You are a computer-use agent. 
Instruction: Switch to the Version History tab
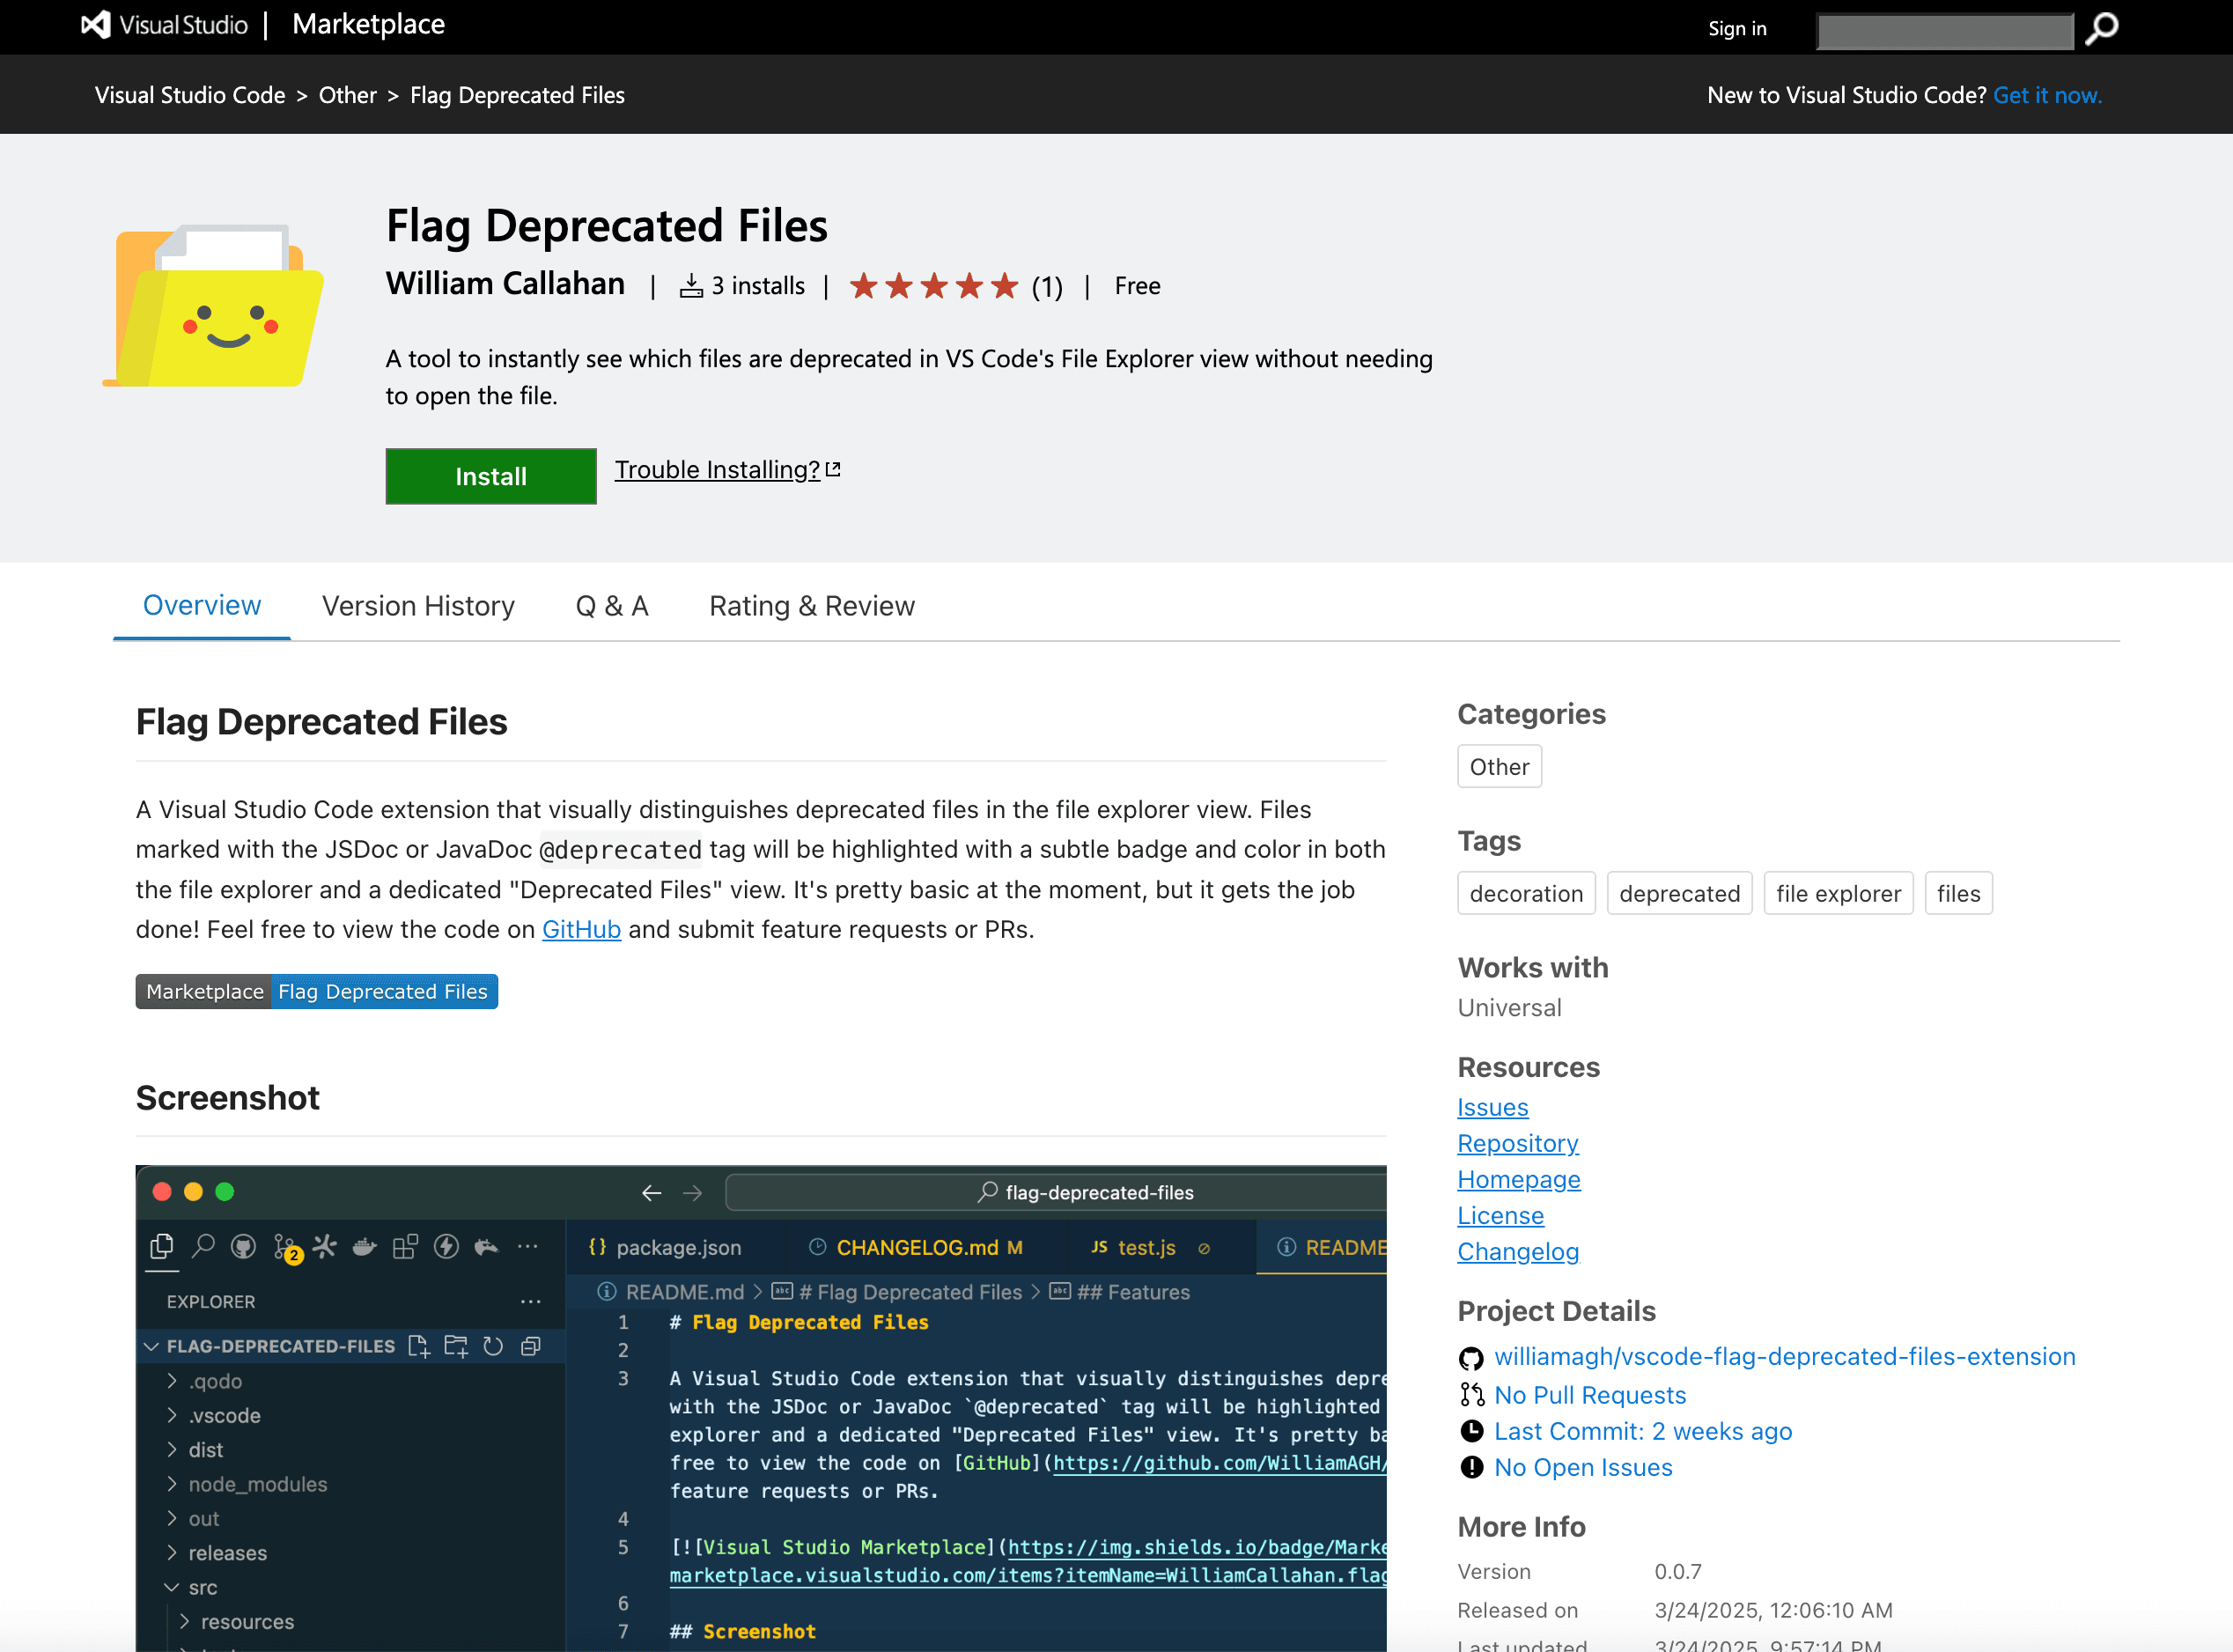pyautogui.click(x=418, y=605)
